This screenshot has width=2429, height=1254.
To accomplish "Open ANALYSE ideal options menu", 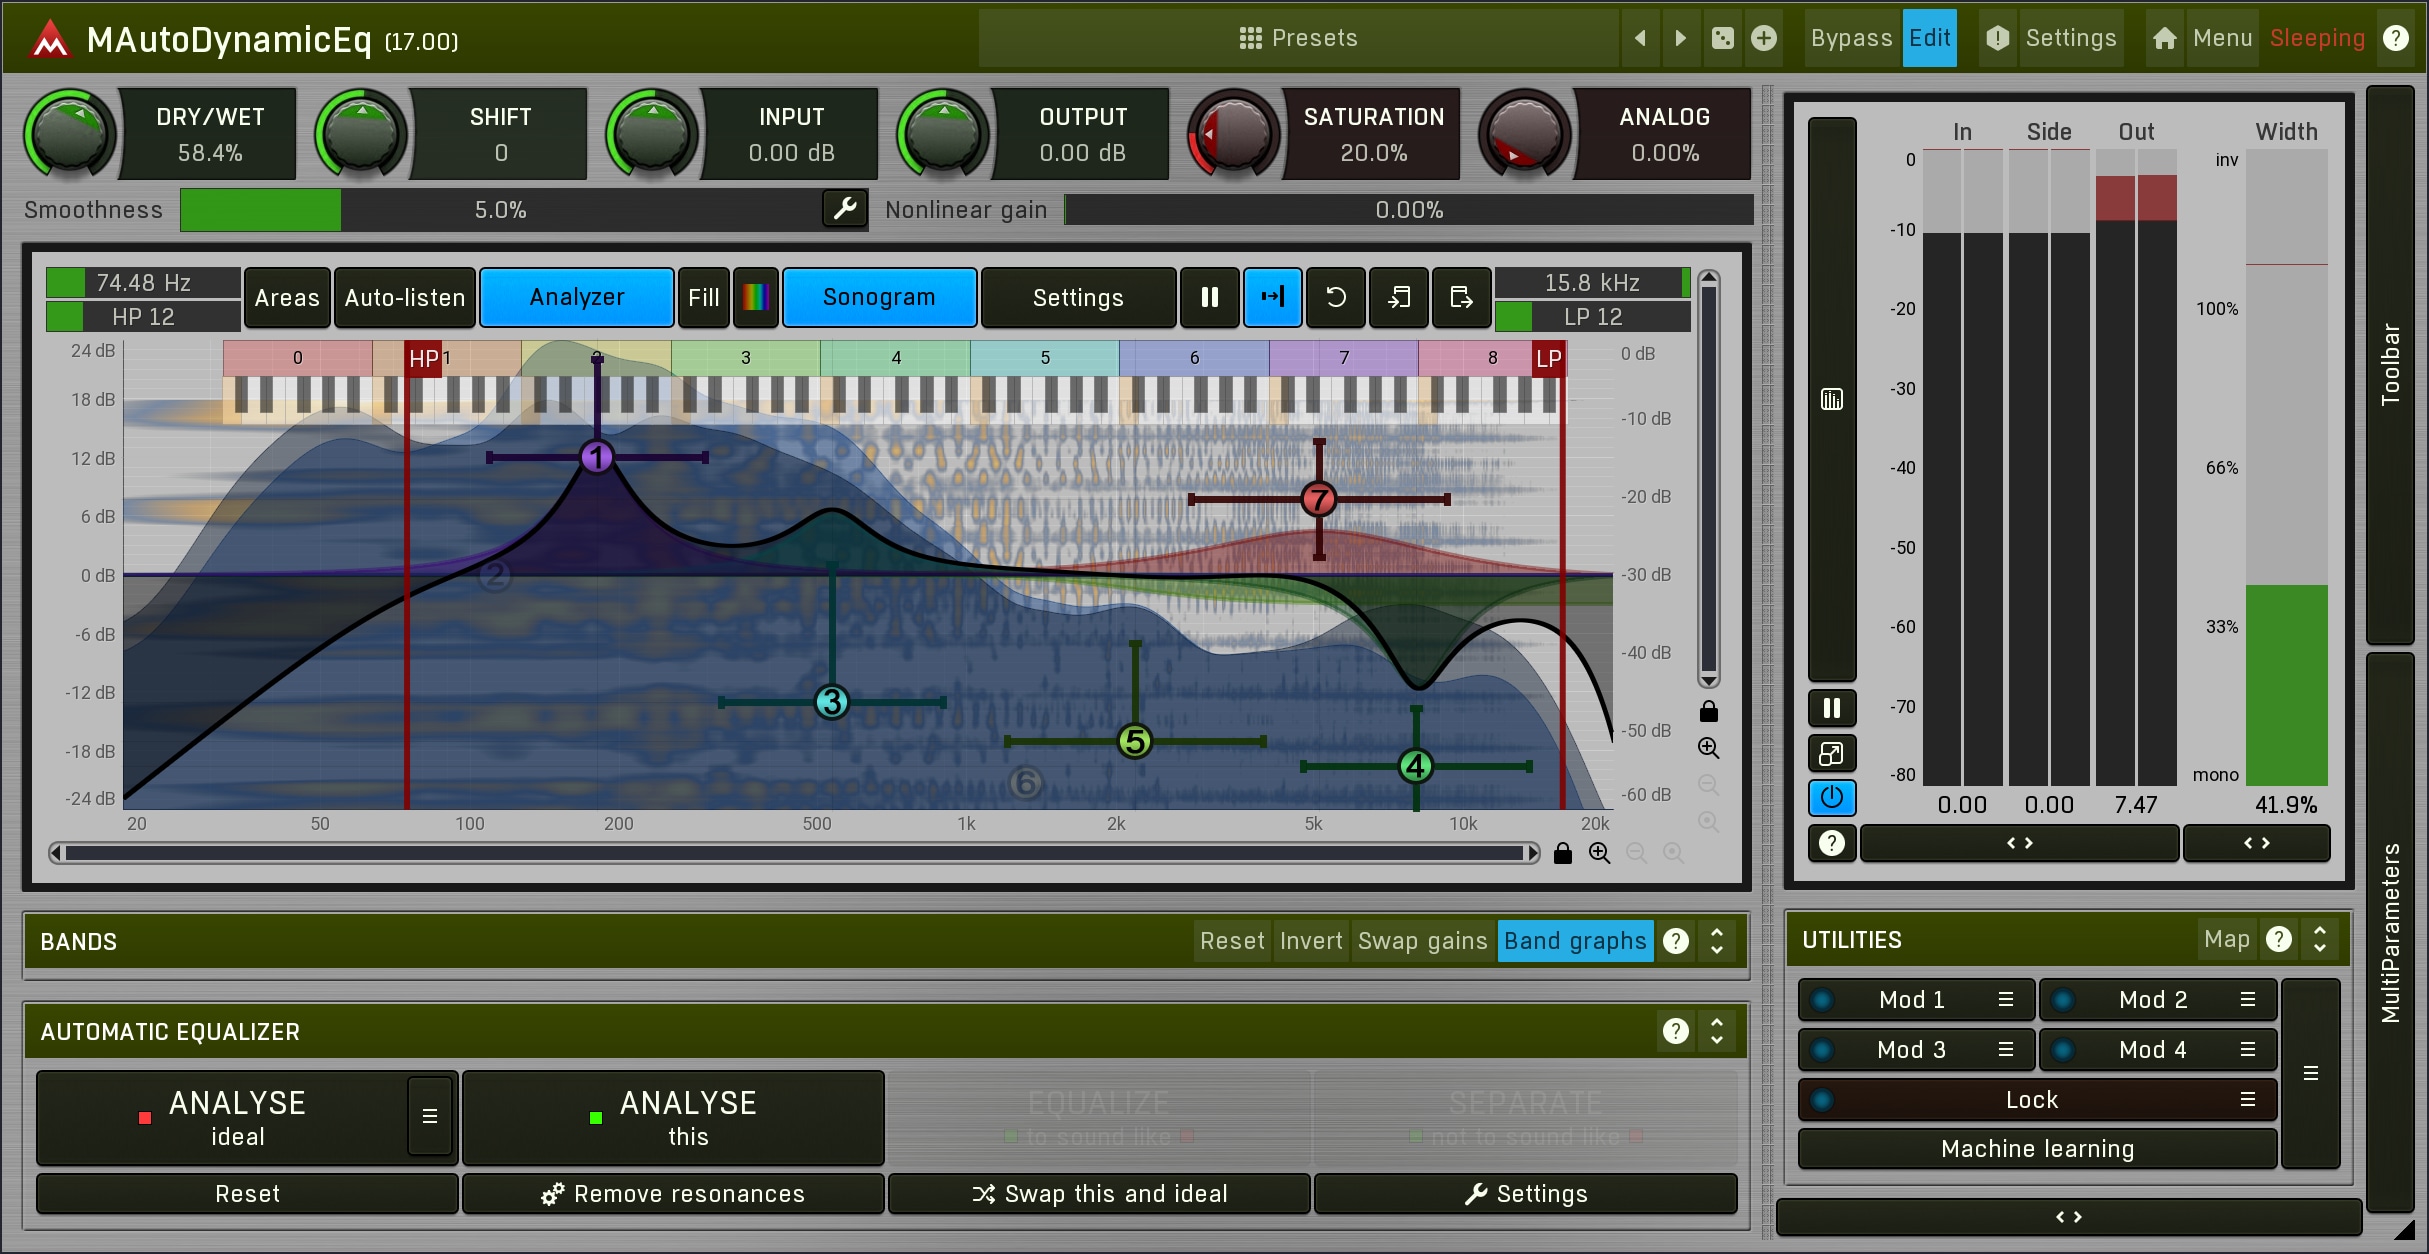I will [430, 1116].
